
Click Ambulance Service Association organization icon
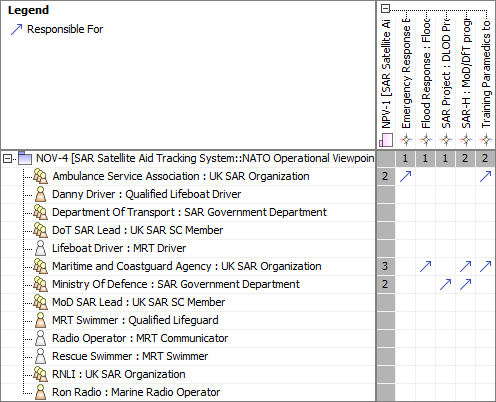point(40,176)
